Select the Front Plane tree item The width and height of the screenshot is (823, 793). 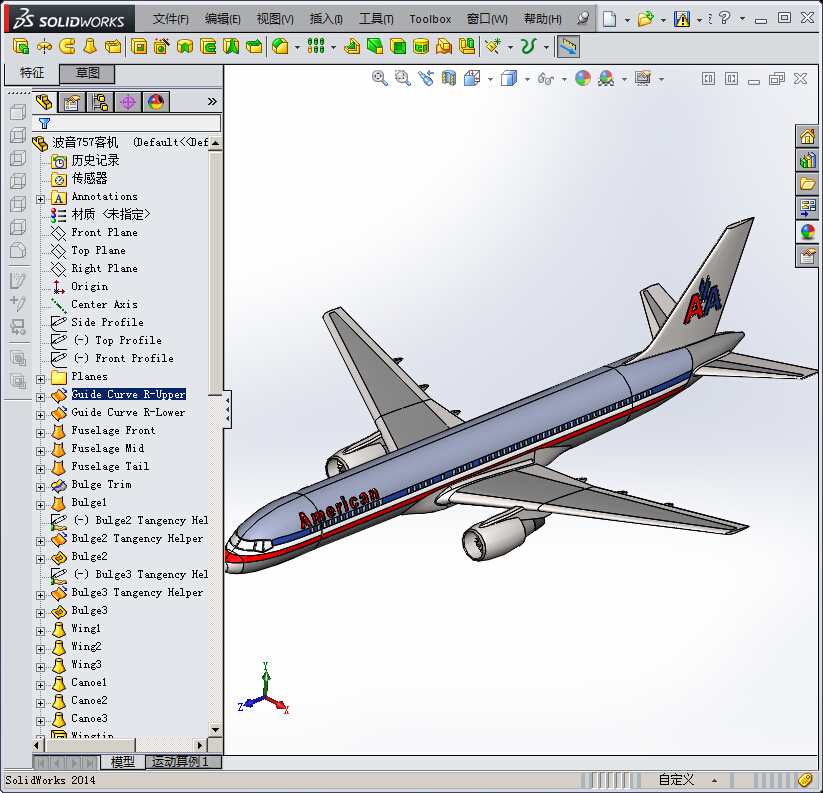(x=104, y=232)
